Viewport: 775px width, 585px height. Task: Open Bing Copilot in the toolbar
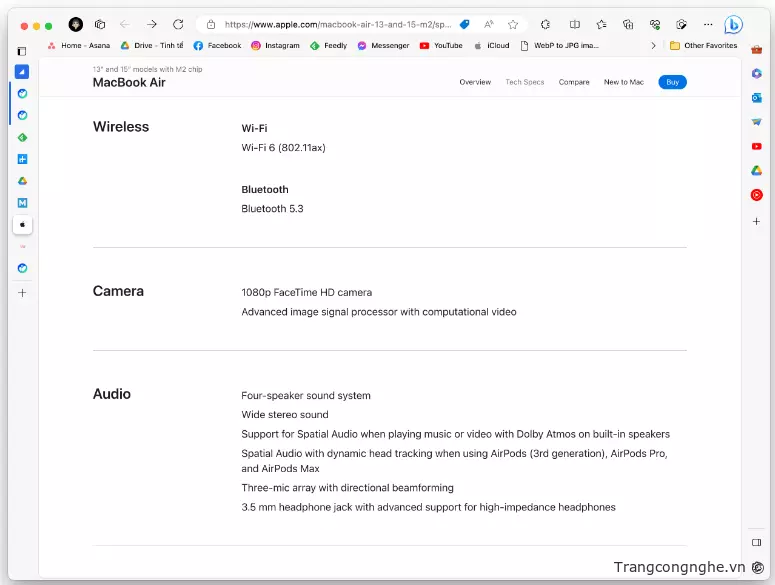coord(733,24)
